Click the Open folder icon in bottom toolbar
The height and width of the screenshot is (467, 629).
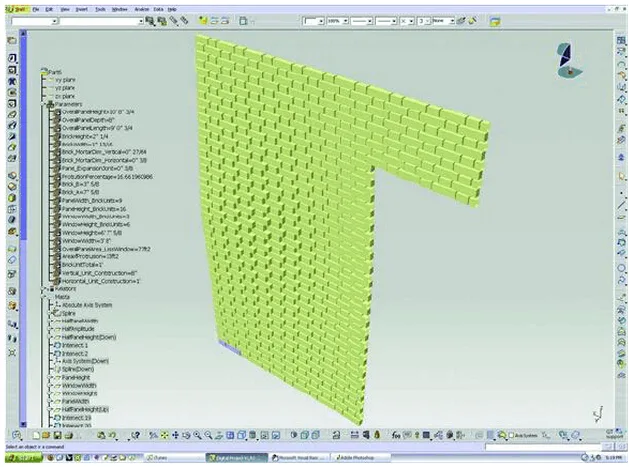tap(46, 435)
